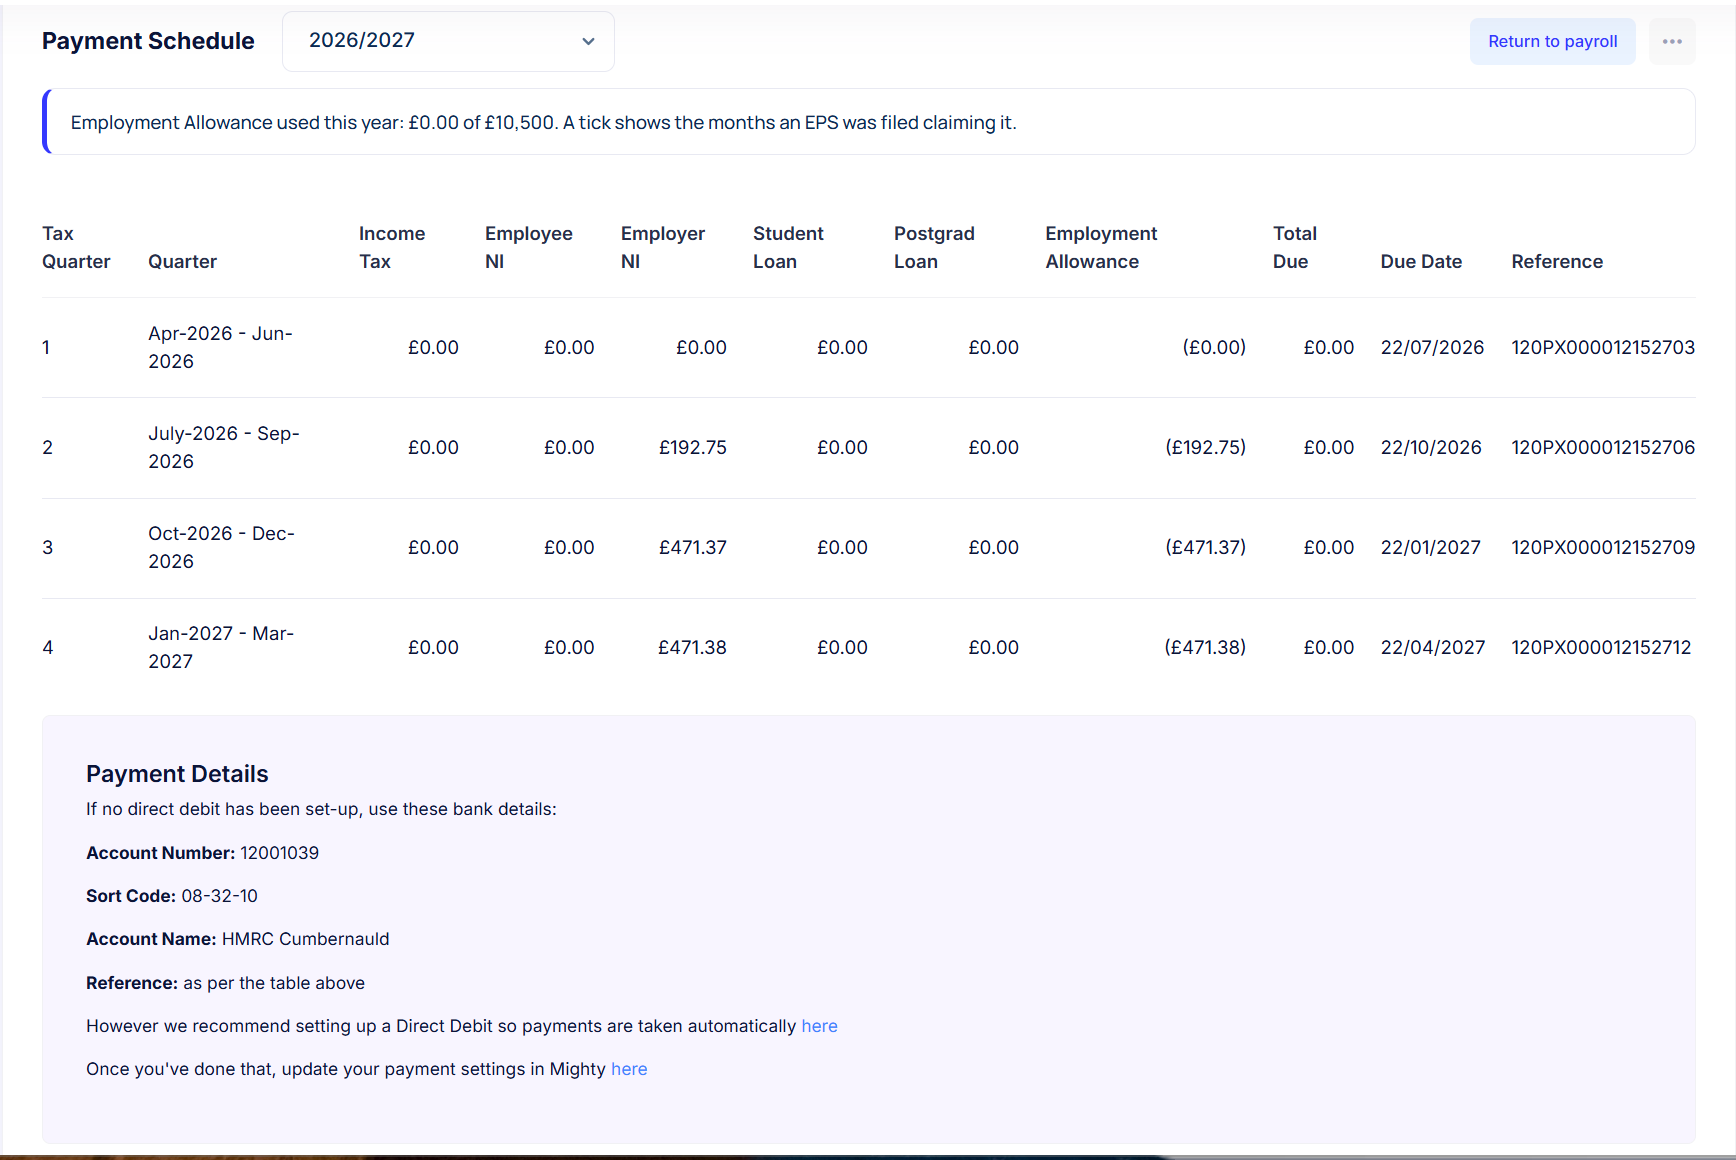The width and height of the screenshot is (1736, 1160).
Task: Click account number 12001039
Action: [279, 853]
